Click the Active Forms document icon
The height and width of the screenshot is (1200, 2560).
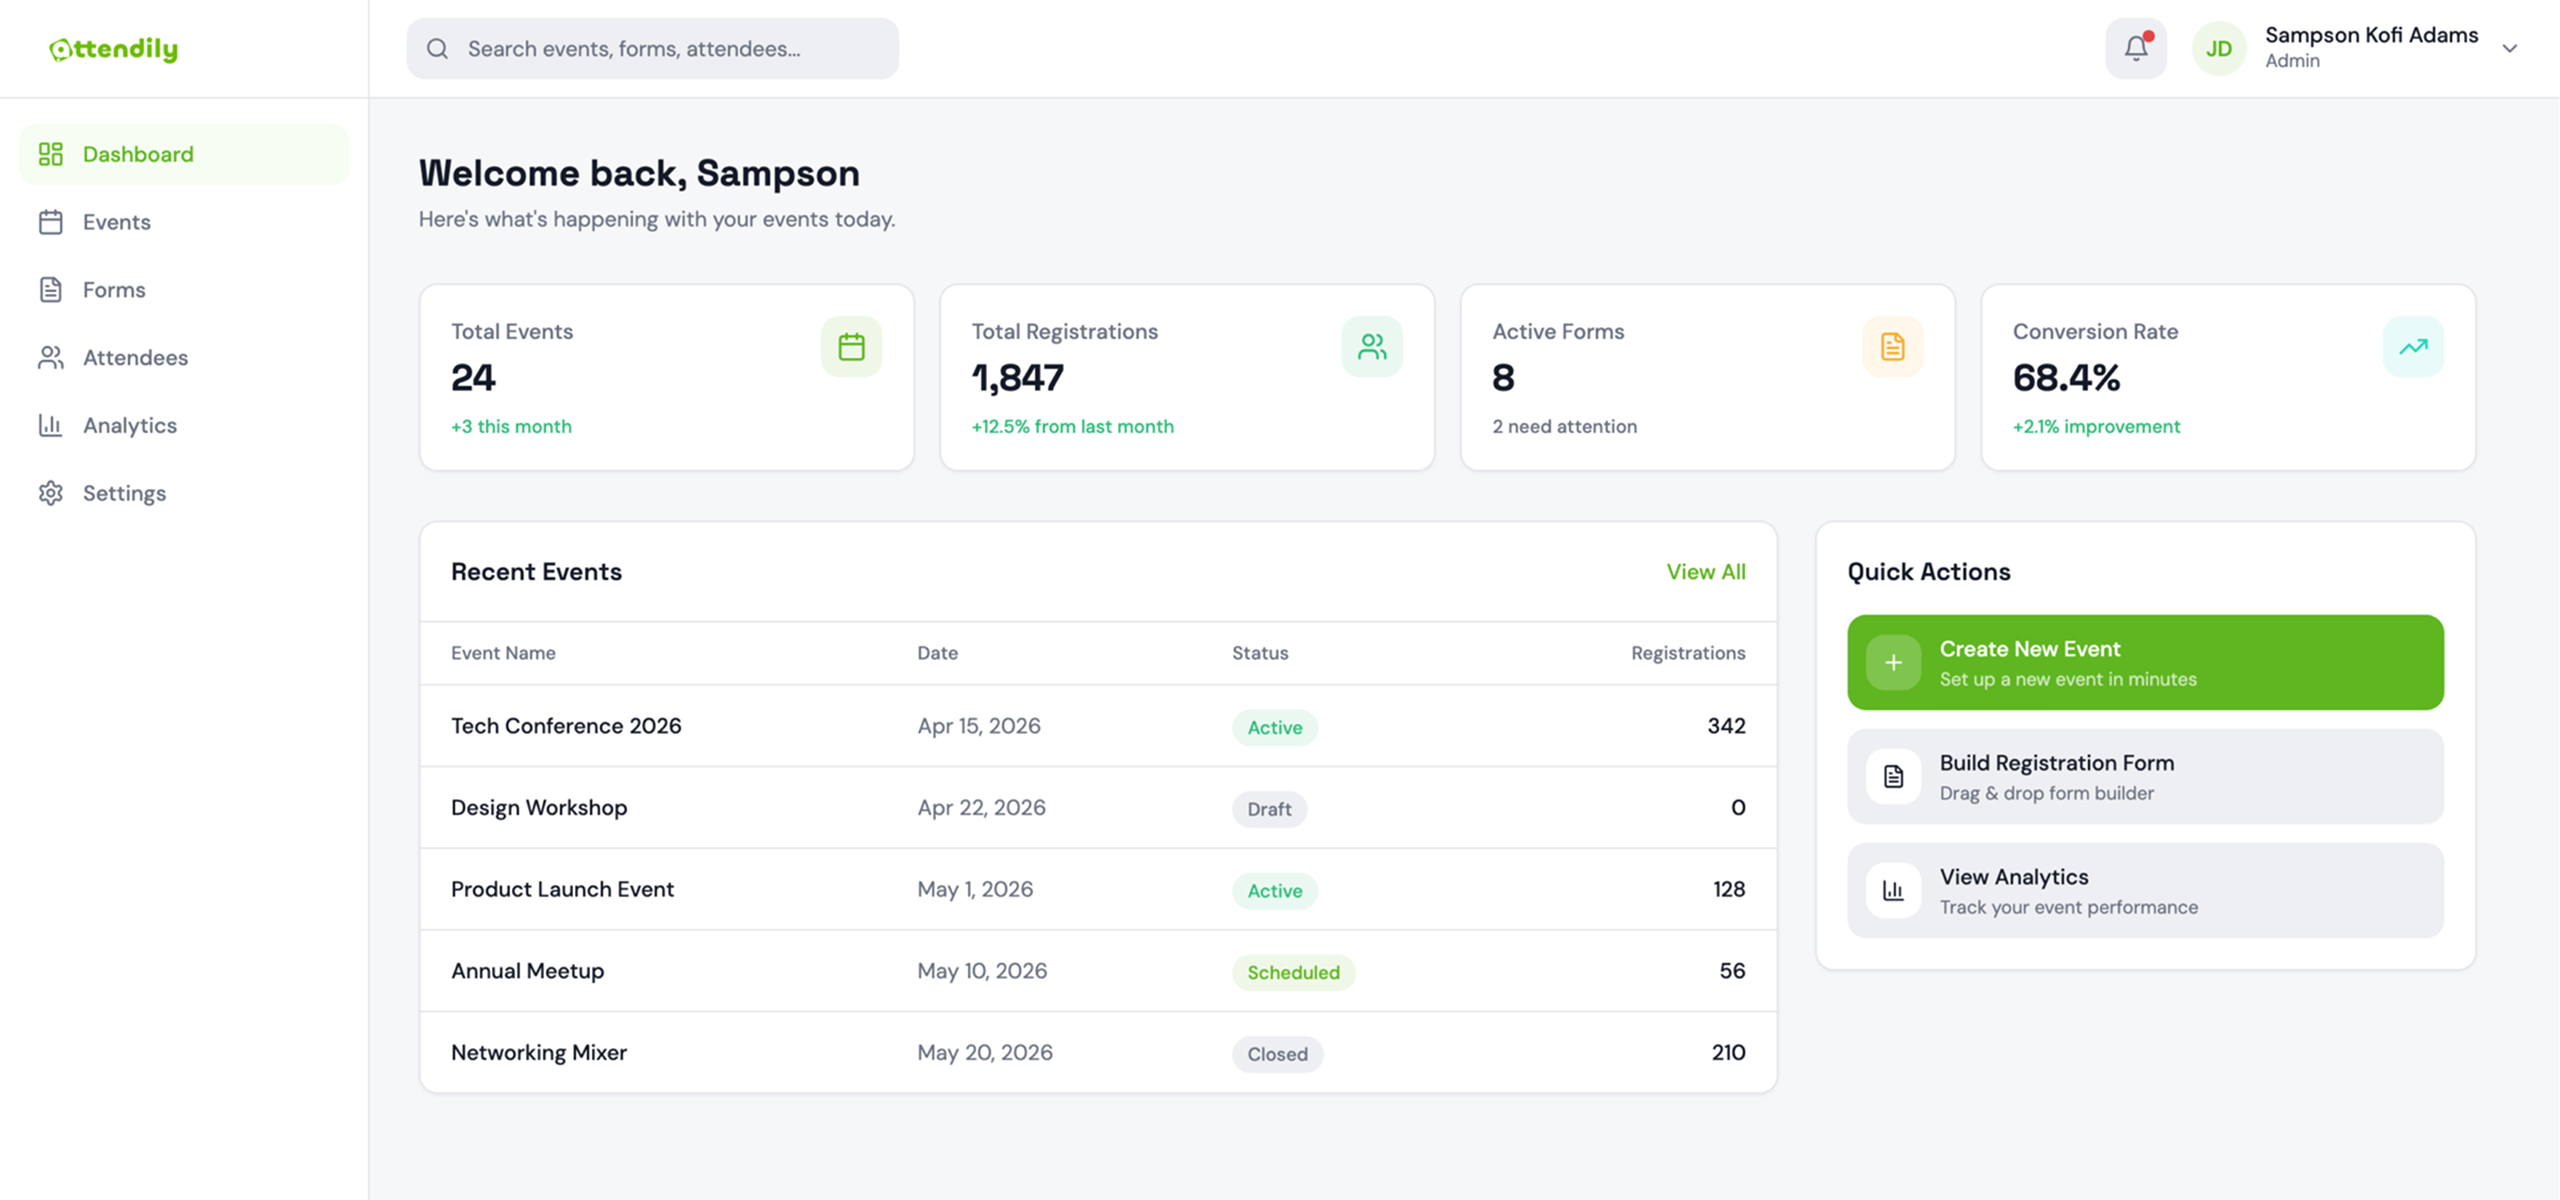(1892, 347)
